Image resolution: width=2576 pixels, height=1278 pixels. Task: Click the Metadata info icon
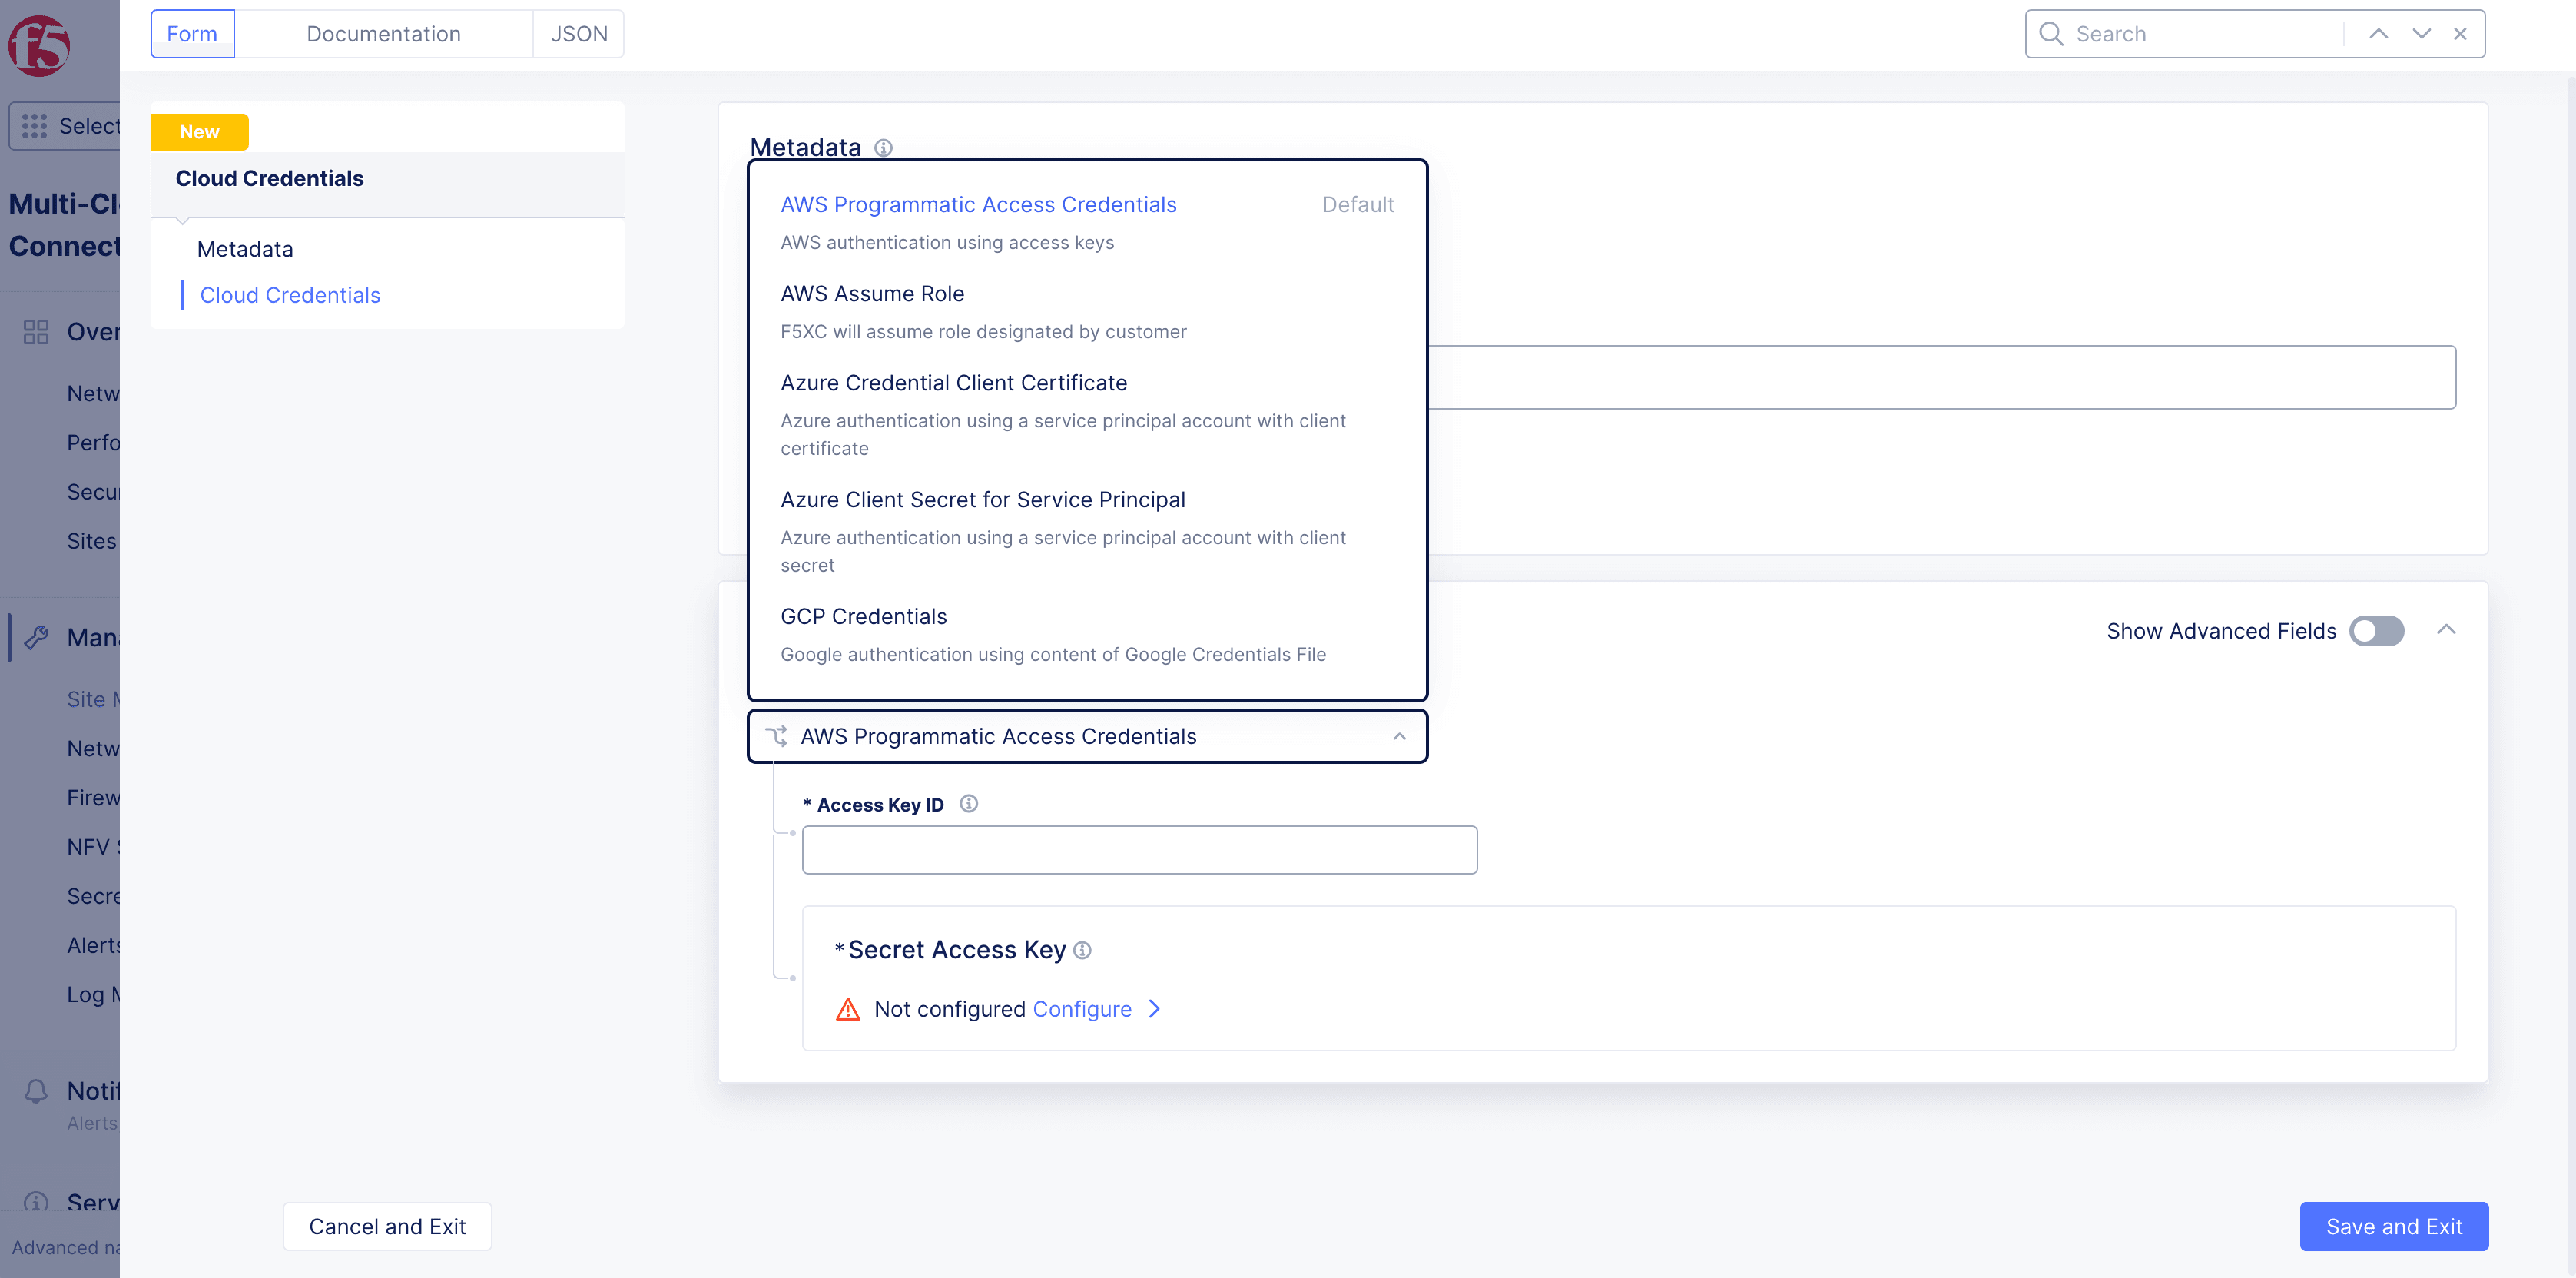[x=883, y=148]
